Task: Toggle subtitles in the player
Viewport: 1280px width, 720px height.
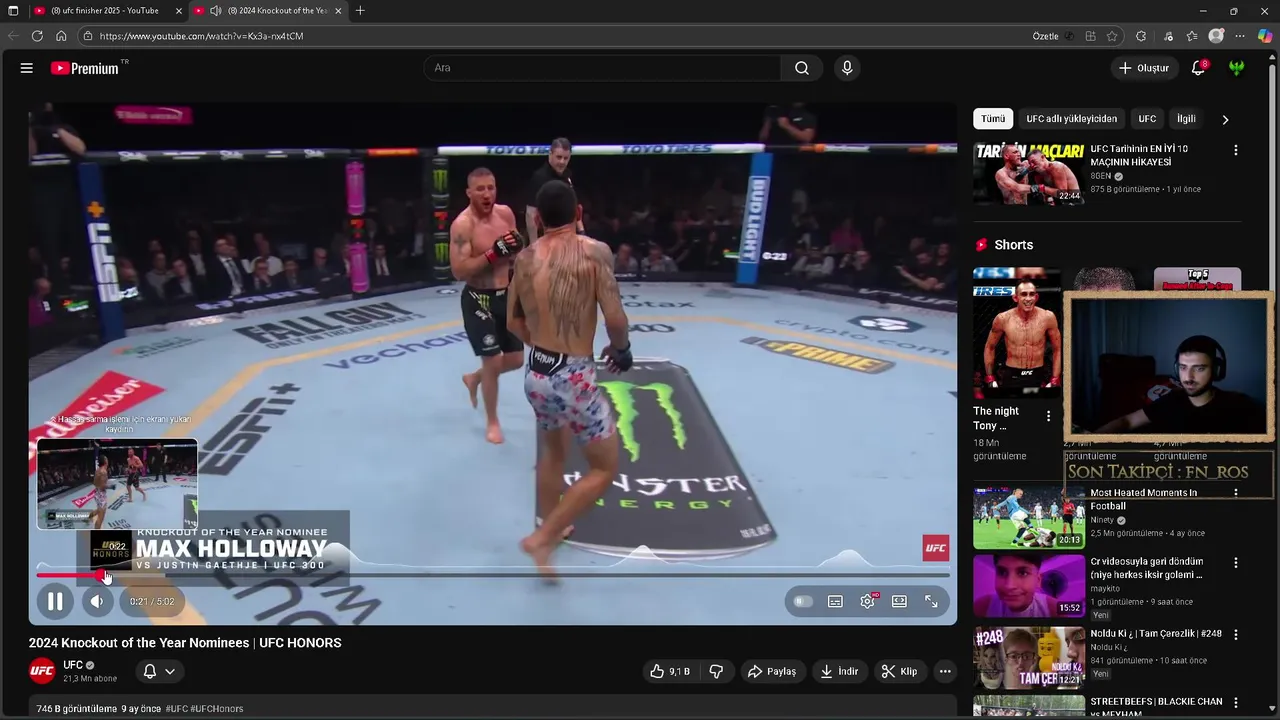Action: tap(835, 601)
